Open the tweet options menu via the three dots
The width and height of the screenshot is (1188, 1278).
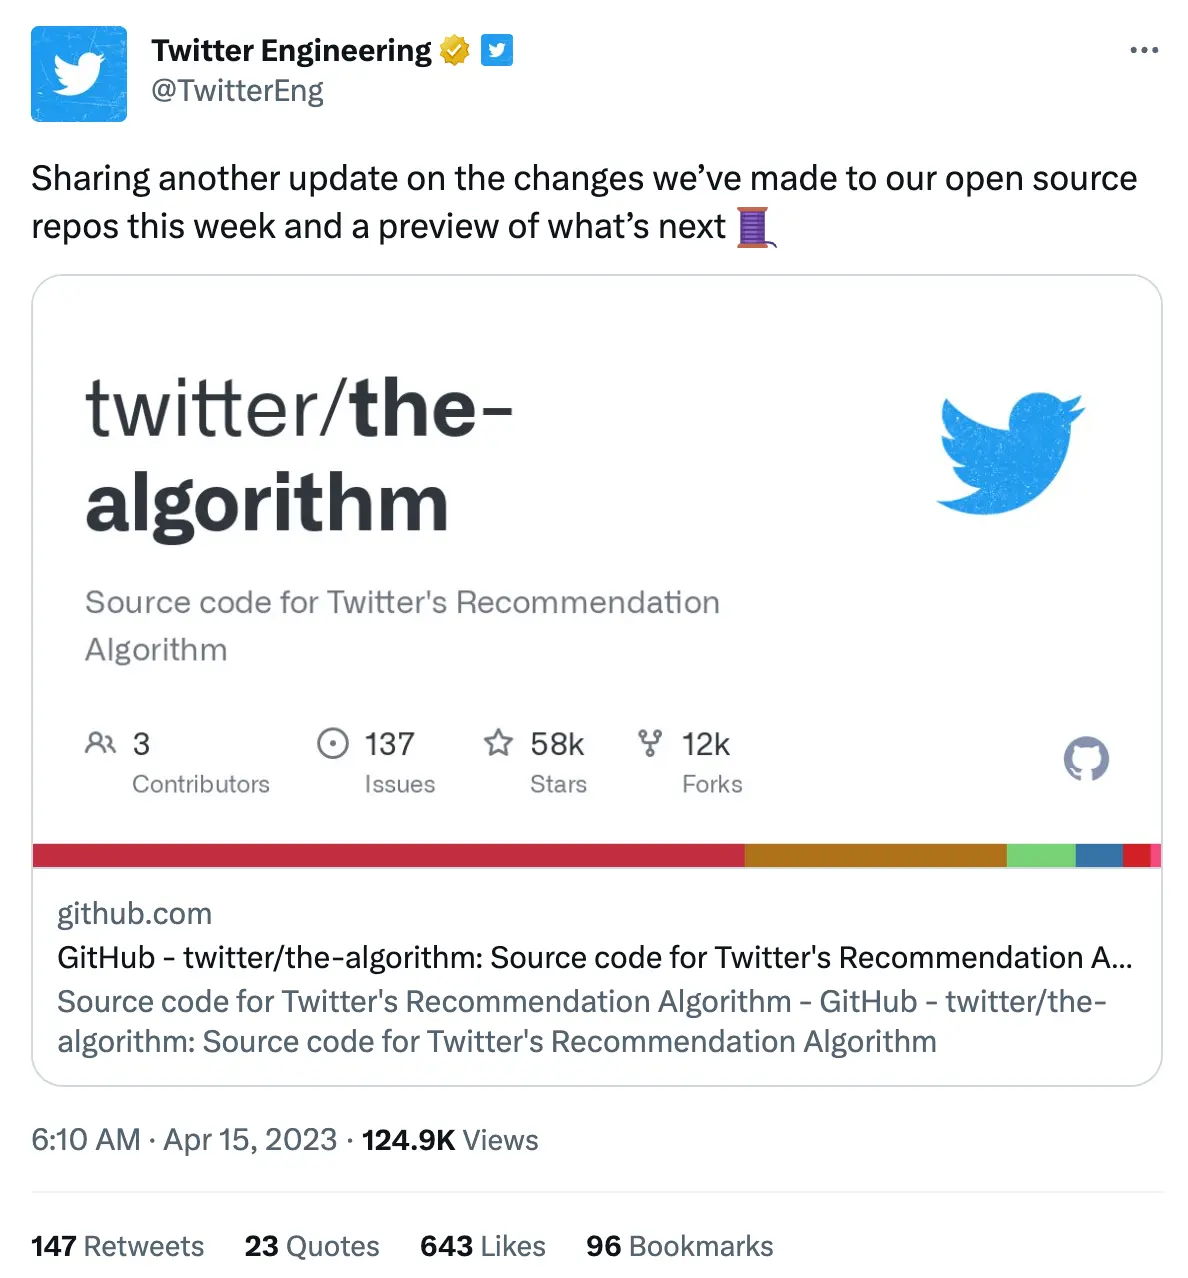(x=1143, y=49)
